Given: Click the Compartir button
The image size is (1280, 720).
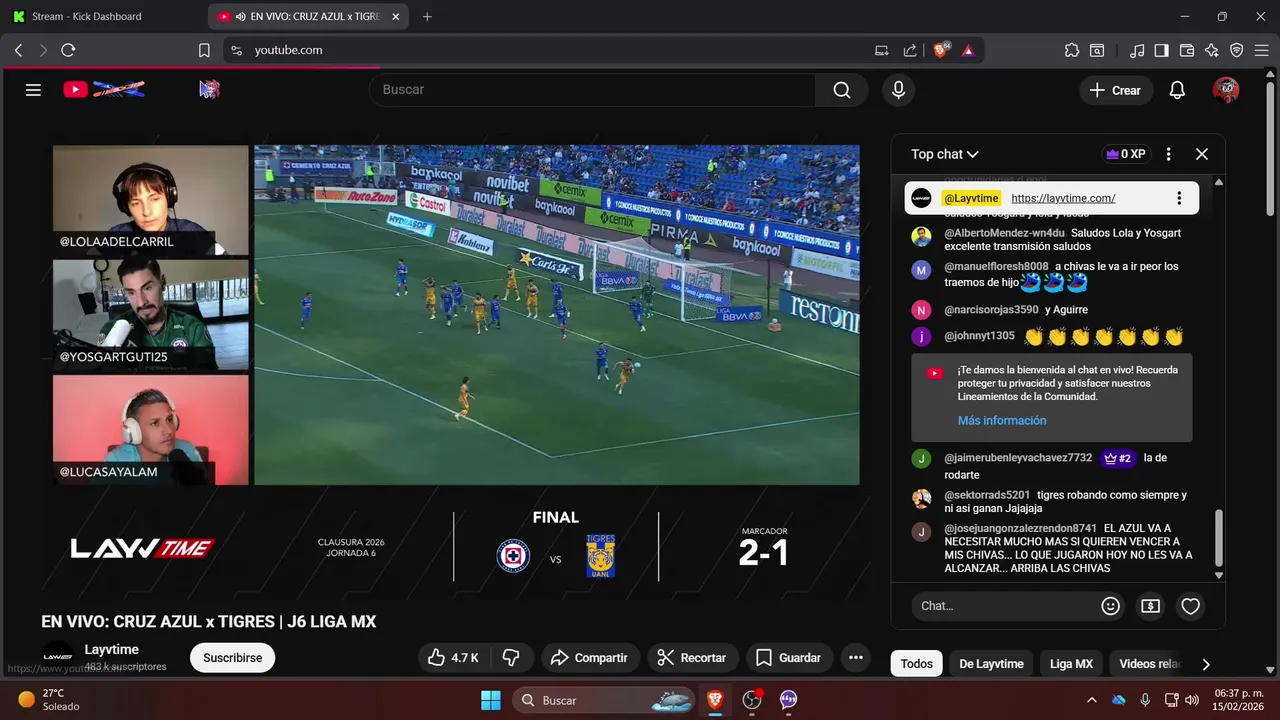Looking at the screenshot, I should pyautogui.click(x=590, y=657).
